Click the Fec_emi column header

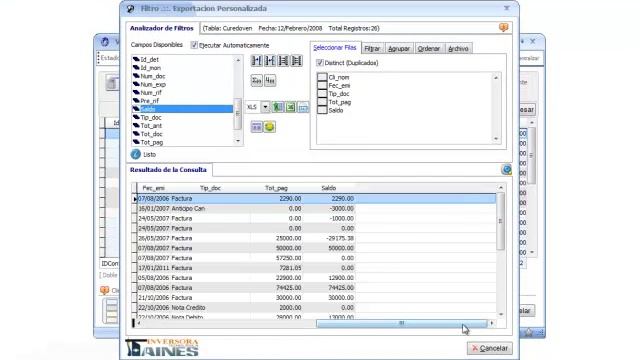tap(153, 188)
